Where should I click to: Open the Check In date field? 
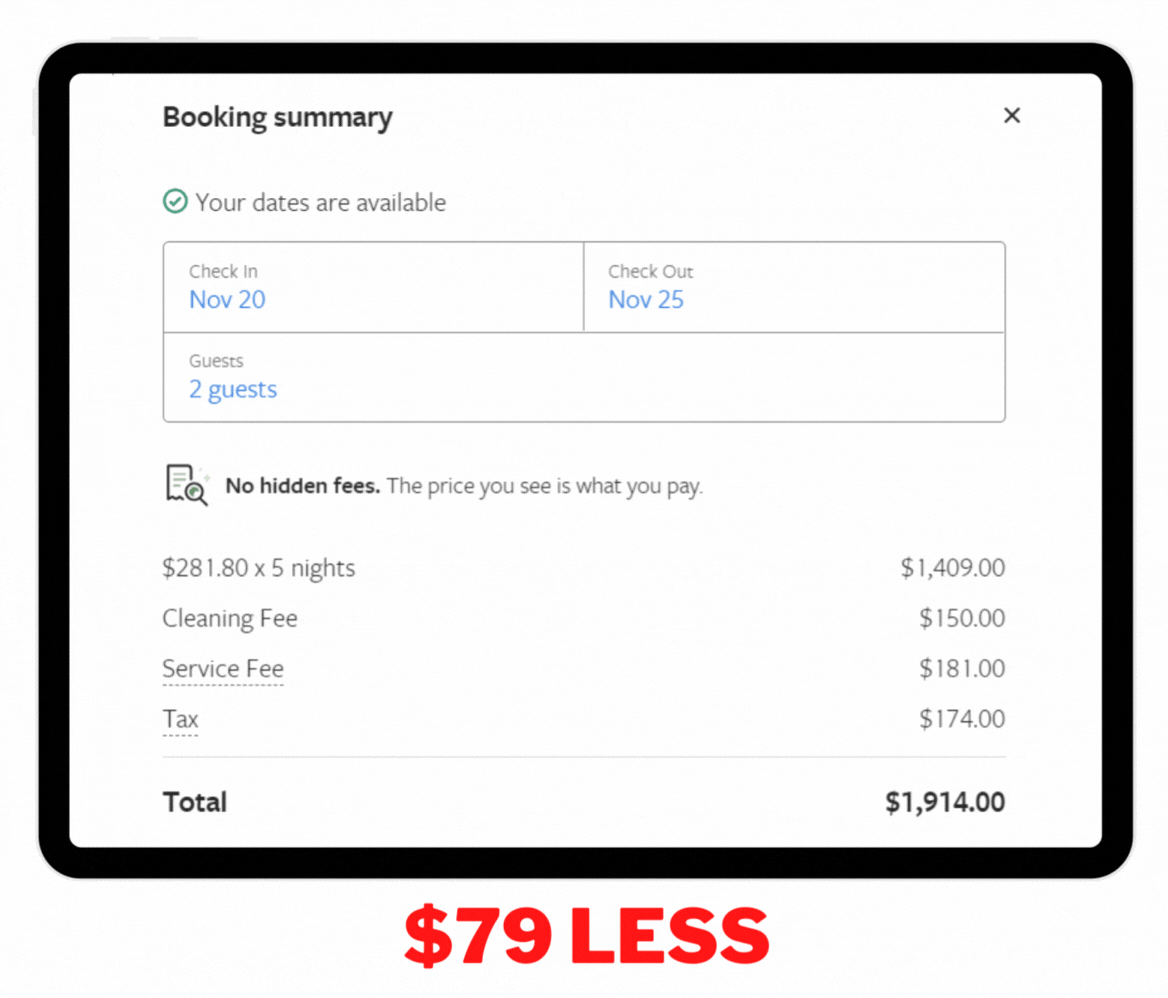[373, 287]
